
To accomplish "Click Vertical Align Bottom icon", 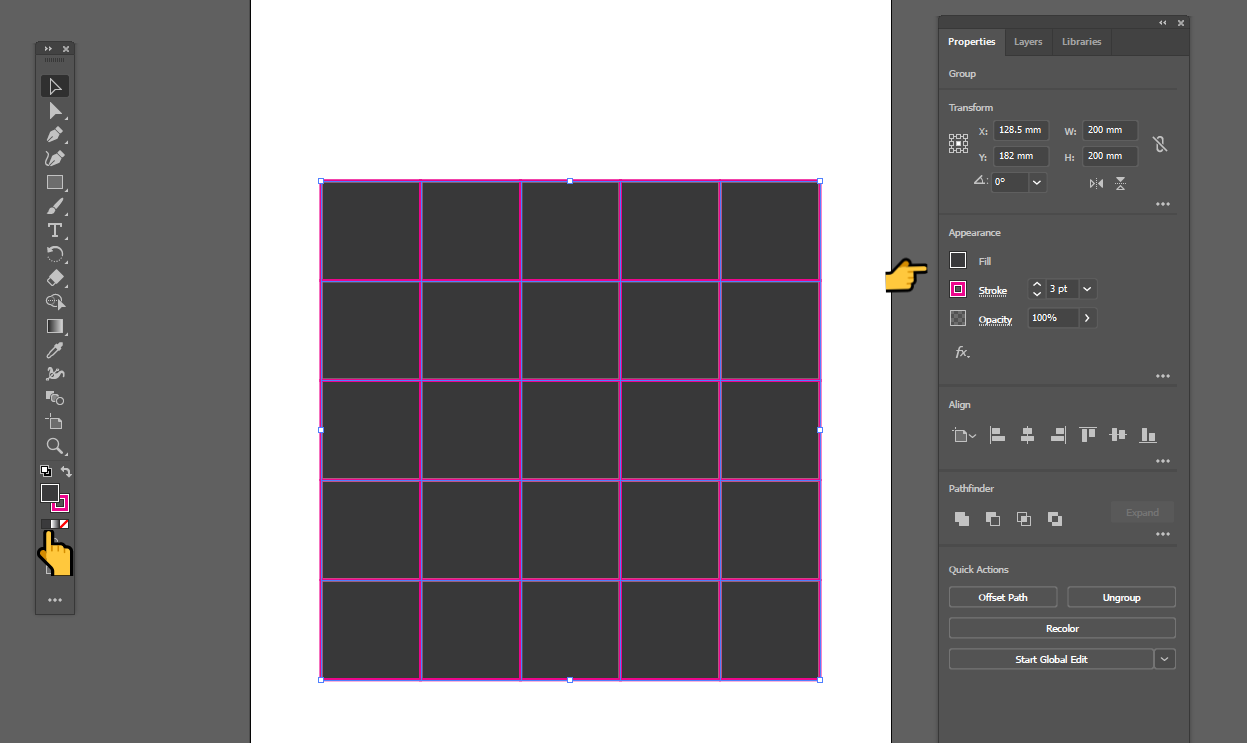I will coord(1148,435).
